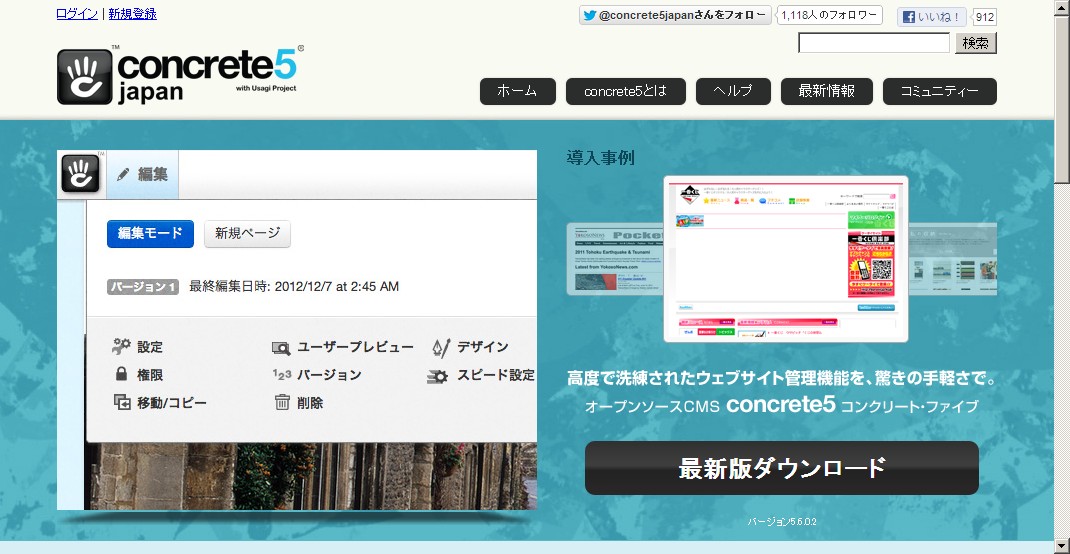This screenshot has width=1070, height=554.
Task: Click the バージョン5.6.0.2 text
Action: click(x=782, y=522)
